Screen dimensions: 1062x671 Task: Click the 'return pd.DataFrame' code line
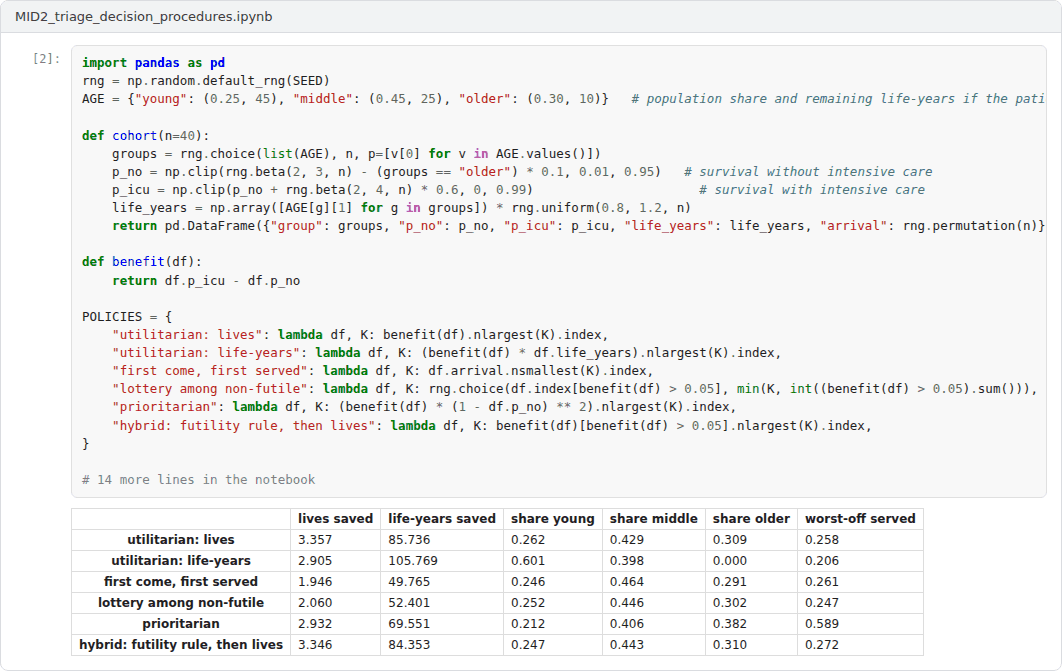[578, 225]
